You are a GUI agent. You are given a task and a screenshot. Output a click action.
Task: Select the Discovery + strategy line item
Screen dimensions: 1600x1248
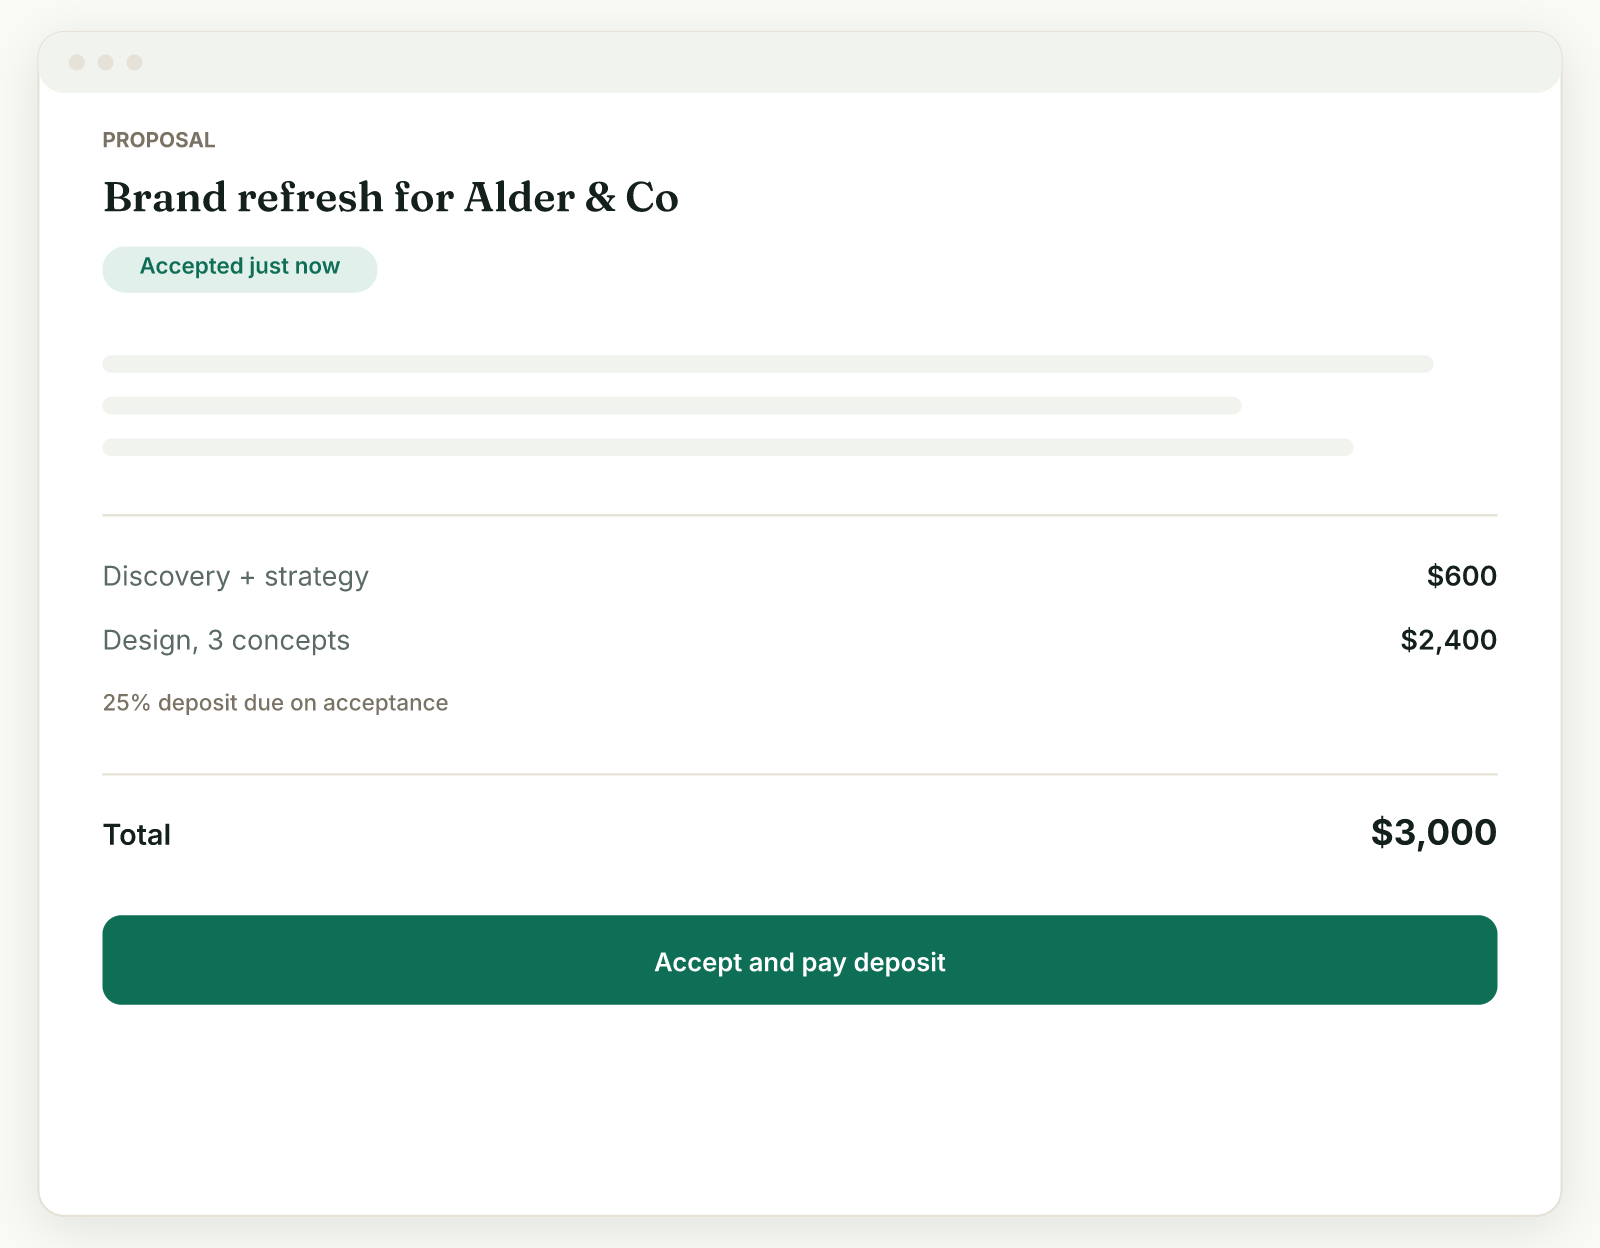click(236, 577)
